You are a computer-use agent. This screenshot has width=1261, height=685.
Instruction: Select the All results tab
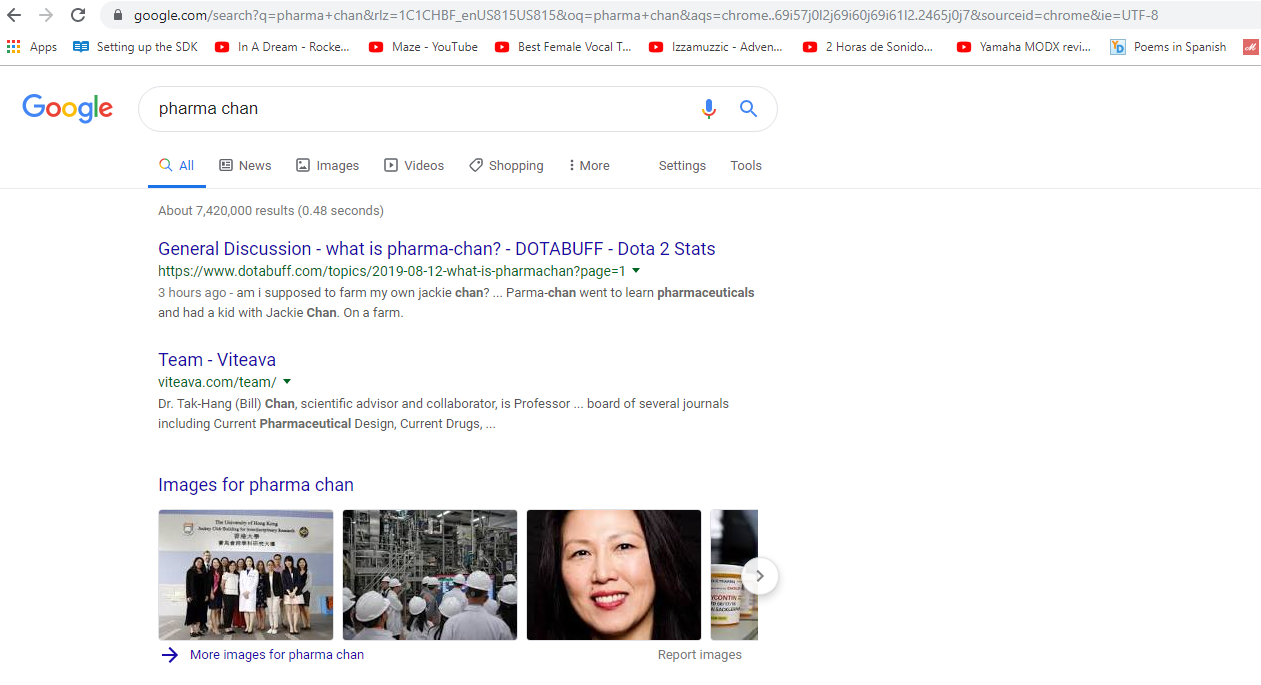177,166
